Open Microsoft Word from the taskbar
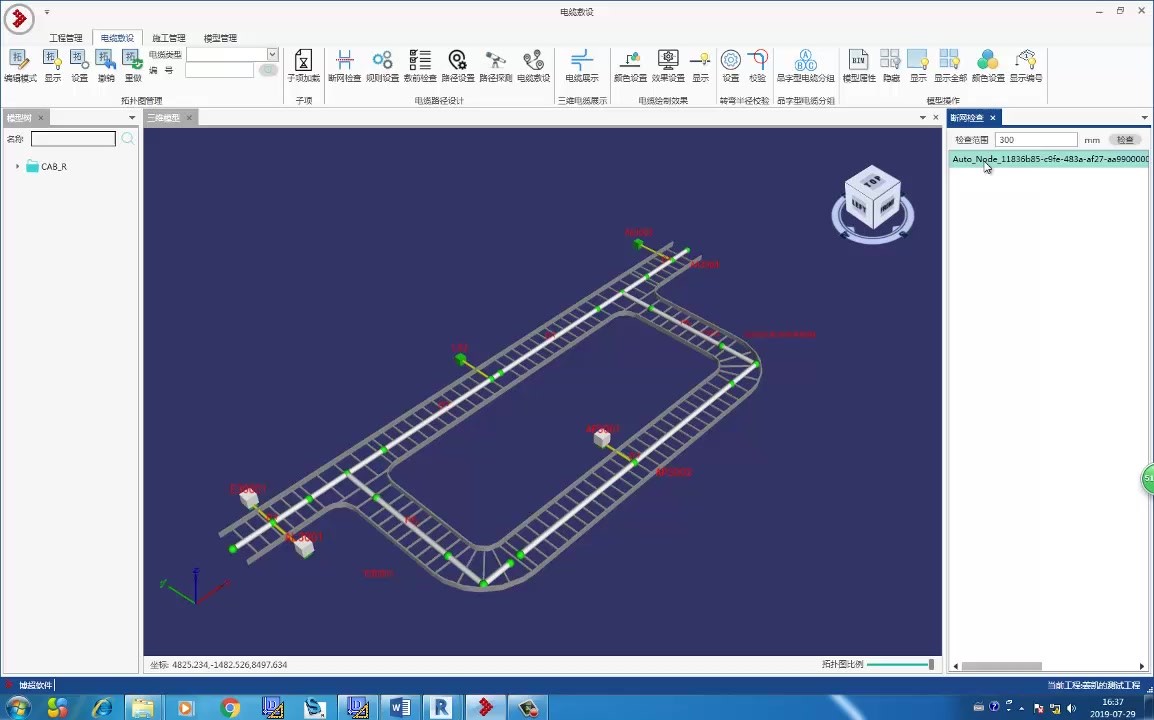The image size is (1154, 720). click(400, 707)
